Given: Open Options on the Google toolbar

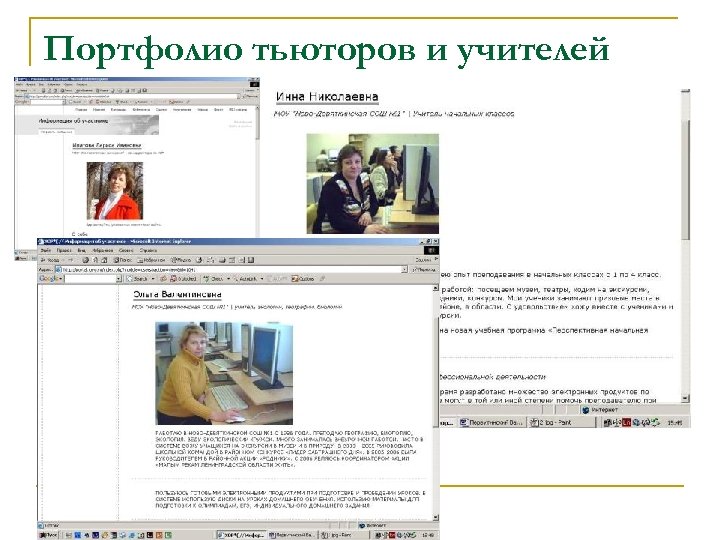Looking at the screenshot, I should [303, 279].
